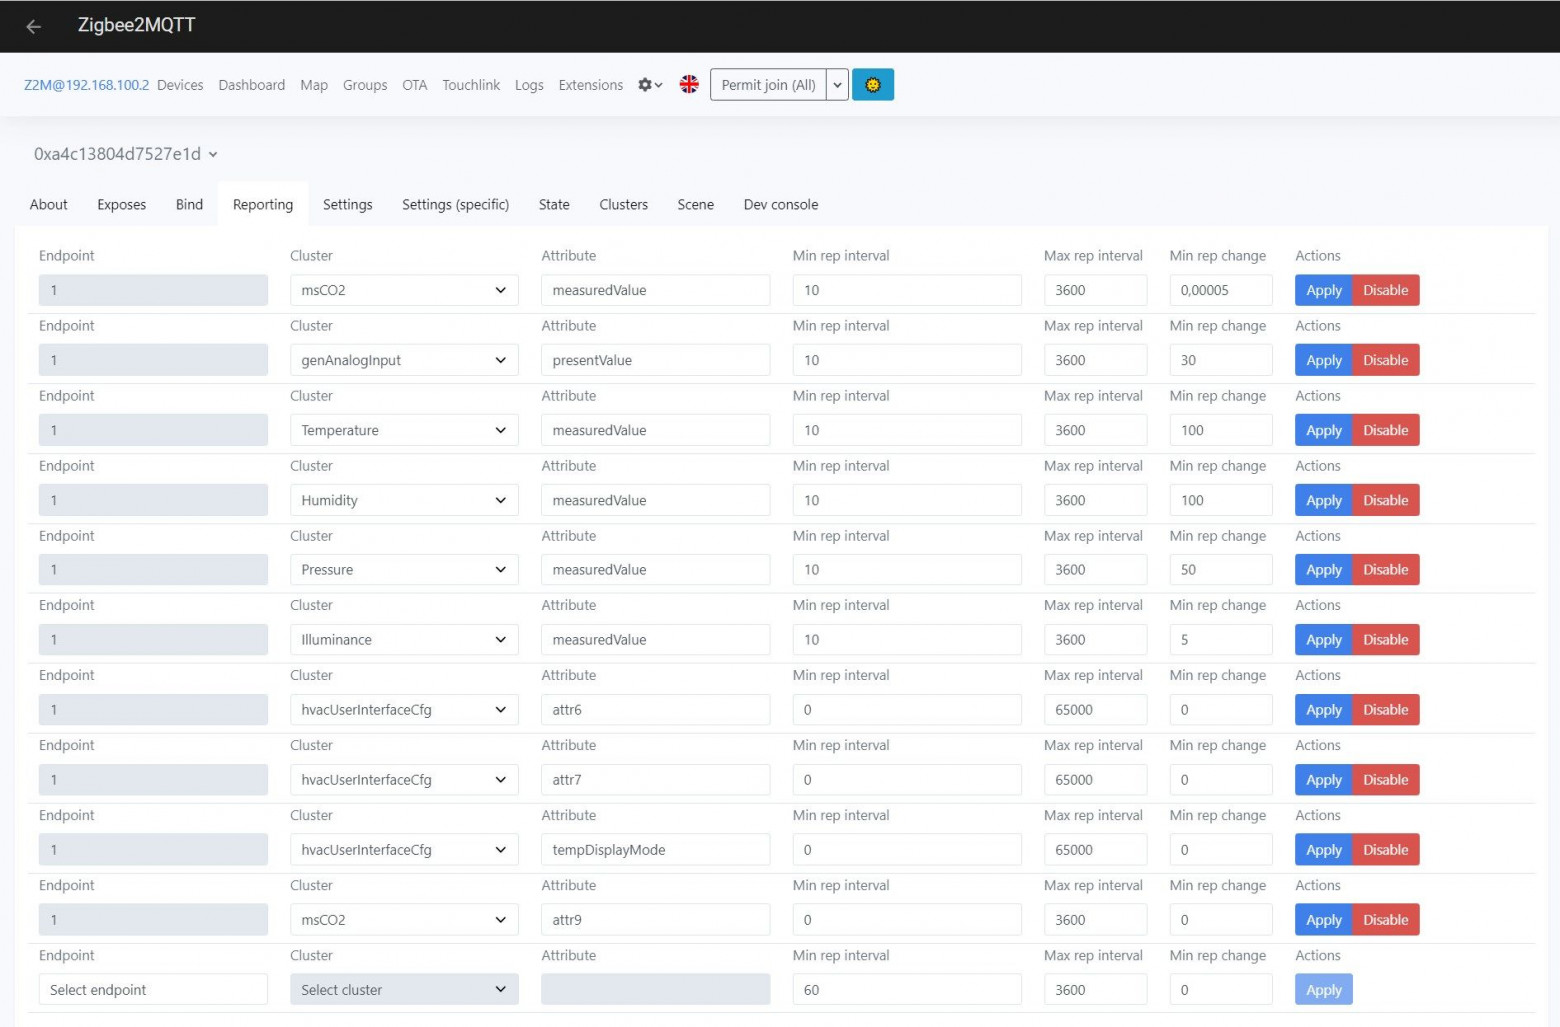Disable reporting for tempDisplayMode

tap(1386, 850)
